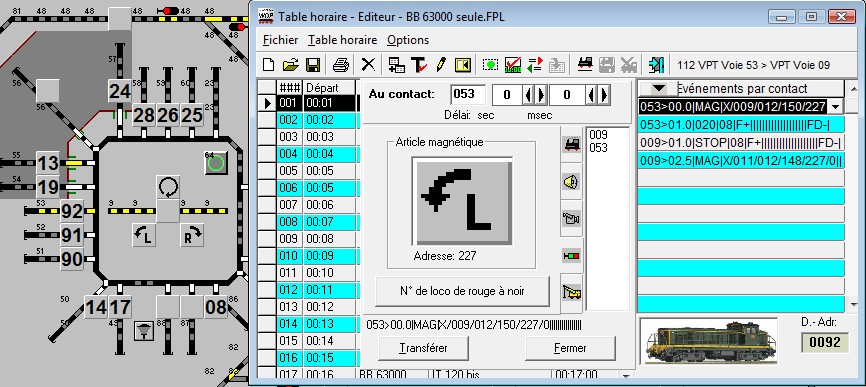Click the Transférer button
The height and width of the screenshot is (387, 866).
pos(423,348)
